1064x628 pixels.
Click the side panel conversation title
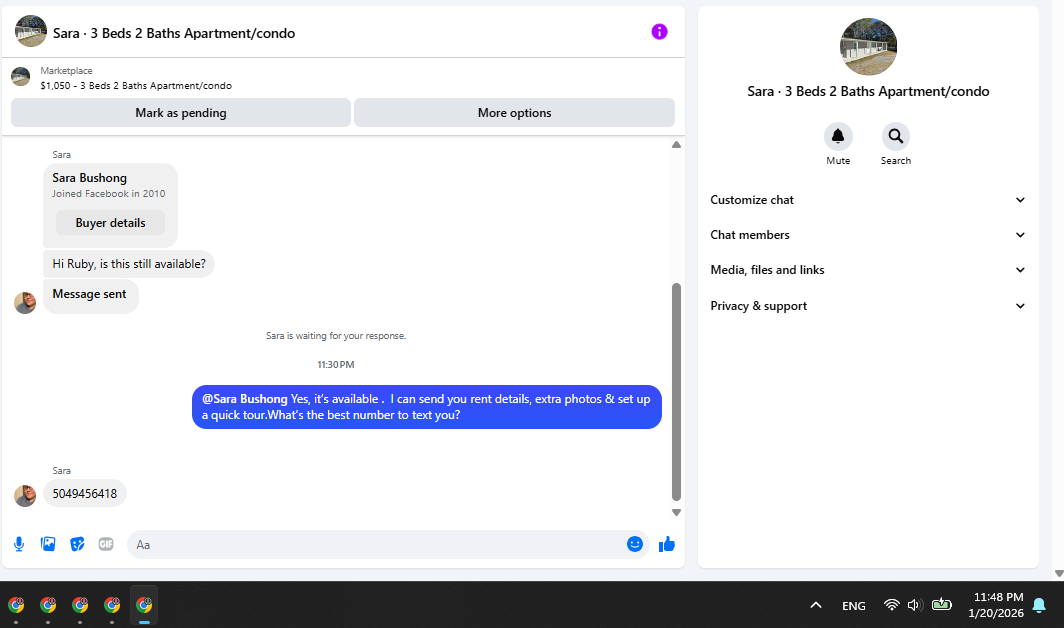868,91
